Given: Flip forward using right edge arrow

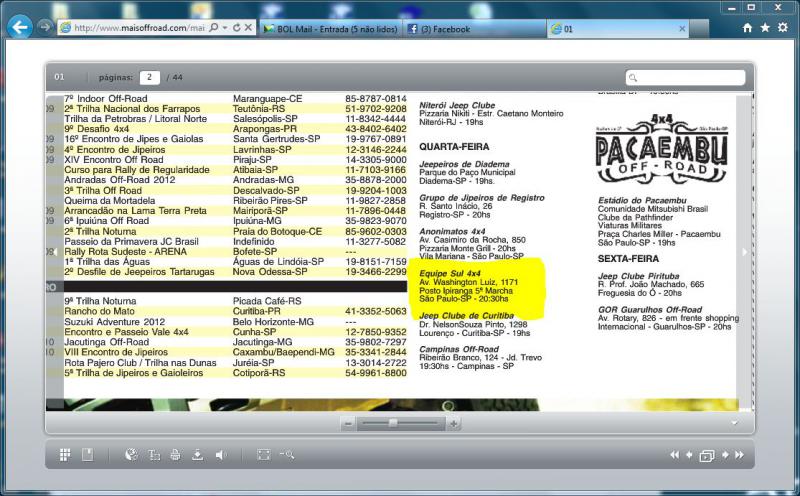Looking at the screenshot, I should [x=744, y=252].
